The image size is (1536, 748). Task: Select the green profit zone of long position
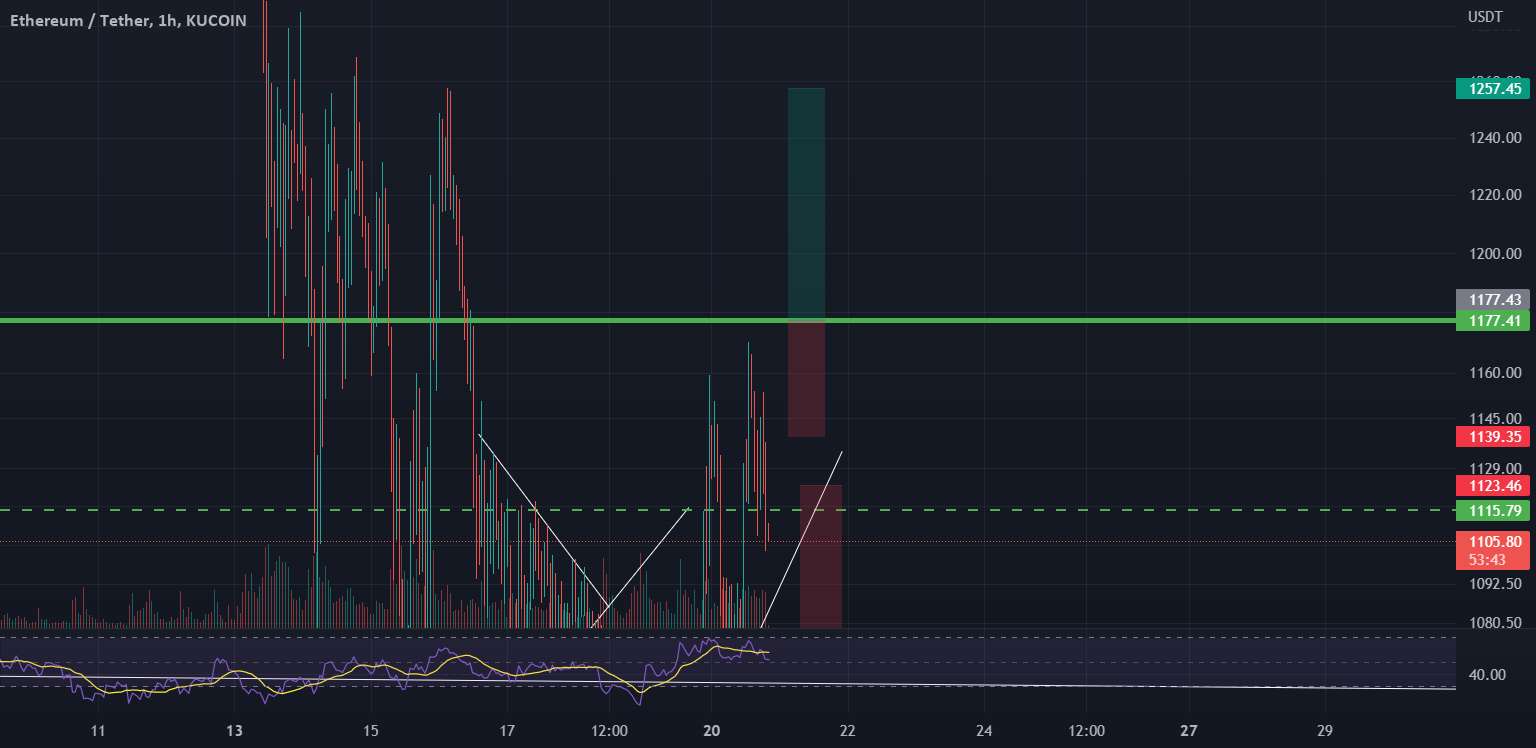tap(806, 204)
